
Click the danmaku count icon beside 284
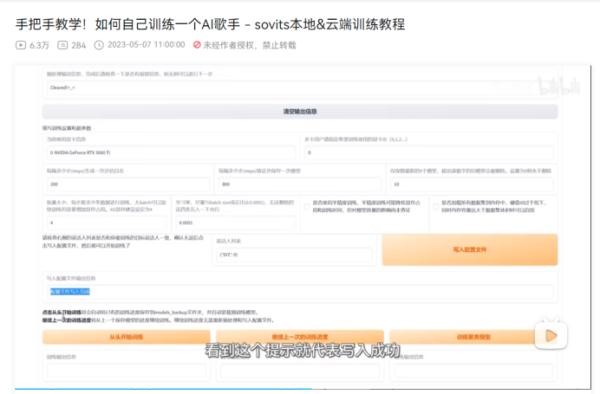point(62,45)
